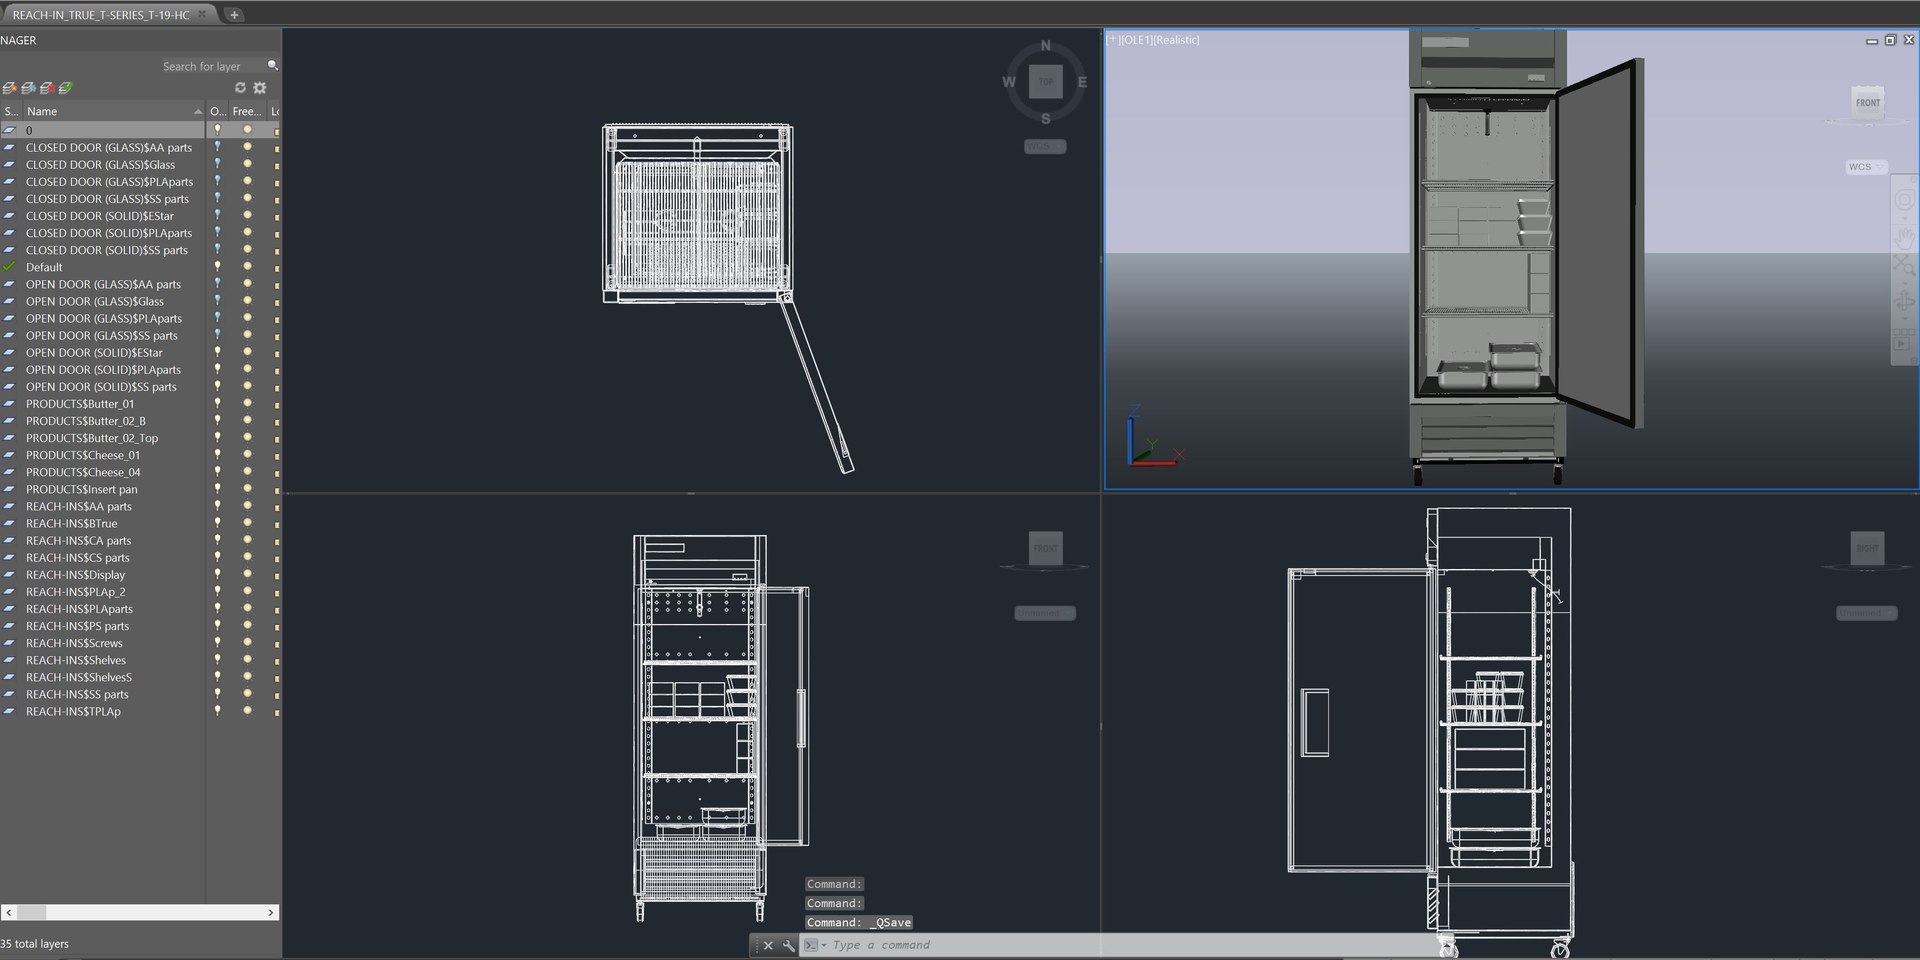Click the Set Current layer icon

pyautogui.click(x=66, y=88)
